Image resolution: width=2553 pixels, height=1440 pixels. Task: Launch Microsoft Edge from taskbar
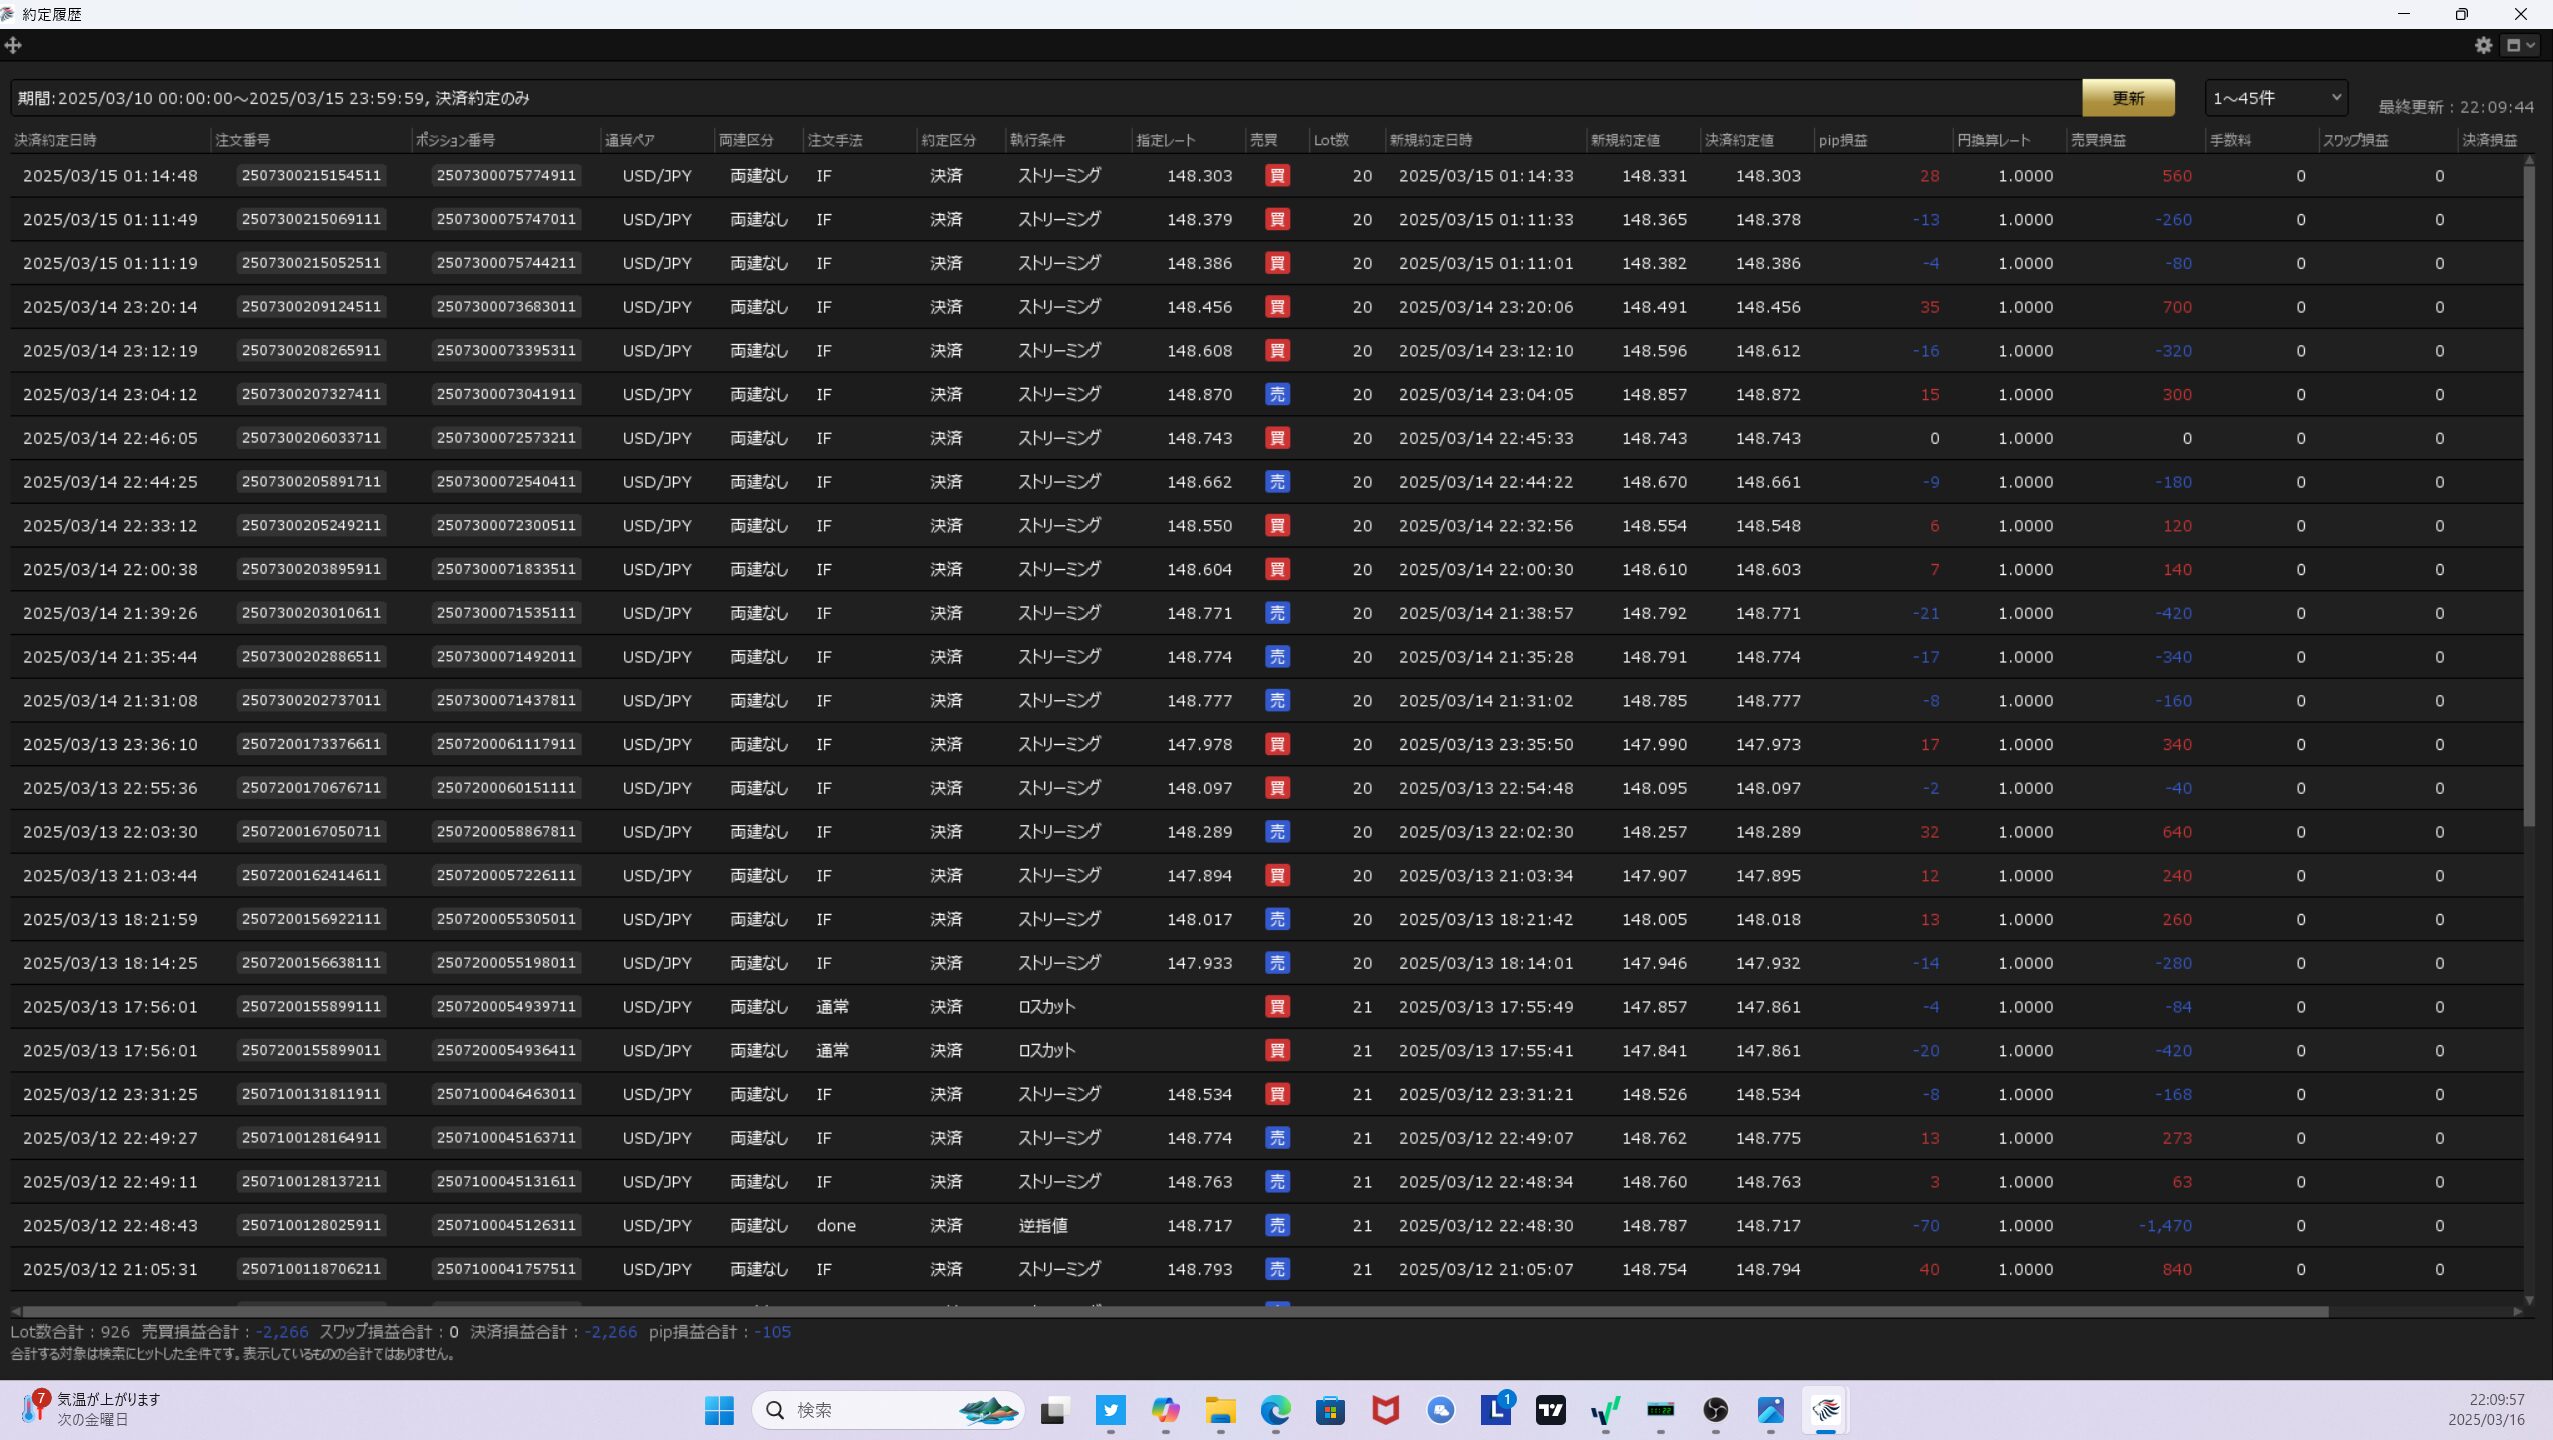1275,1410
